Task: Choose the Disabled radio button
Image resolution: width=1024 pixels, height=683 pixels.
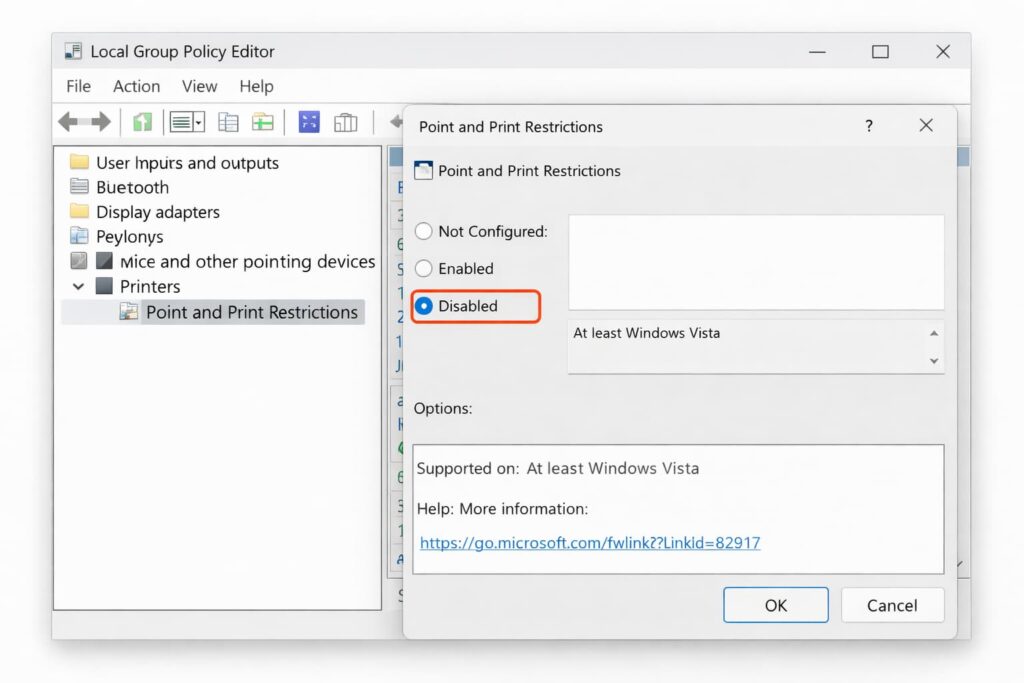Action: pyautogui.click(x=424, y=306)
